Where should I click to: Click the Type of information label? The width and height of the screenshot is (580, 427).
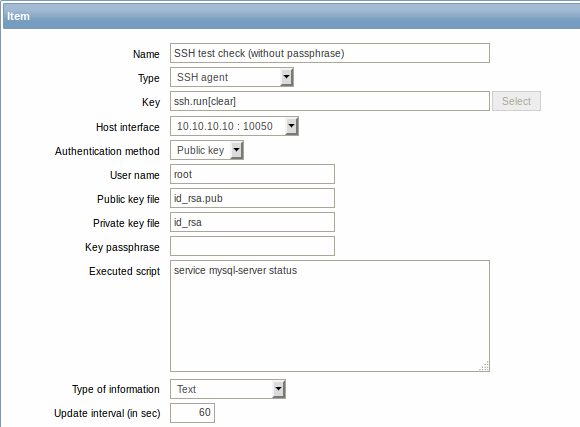116,389
